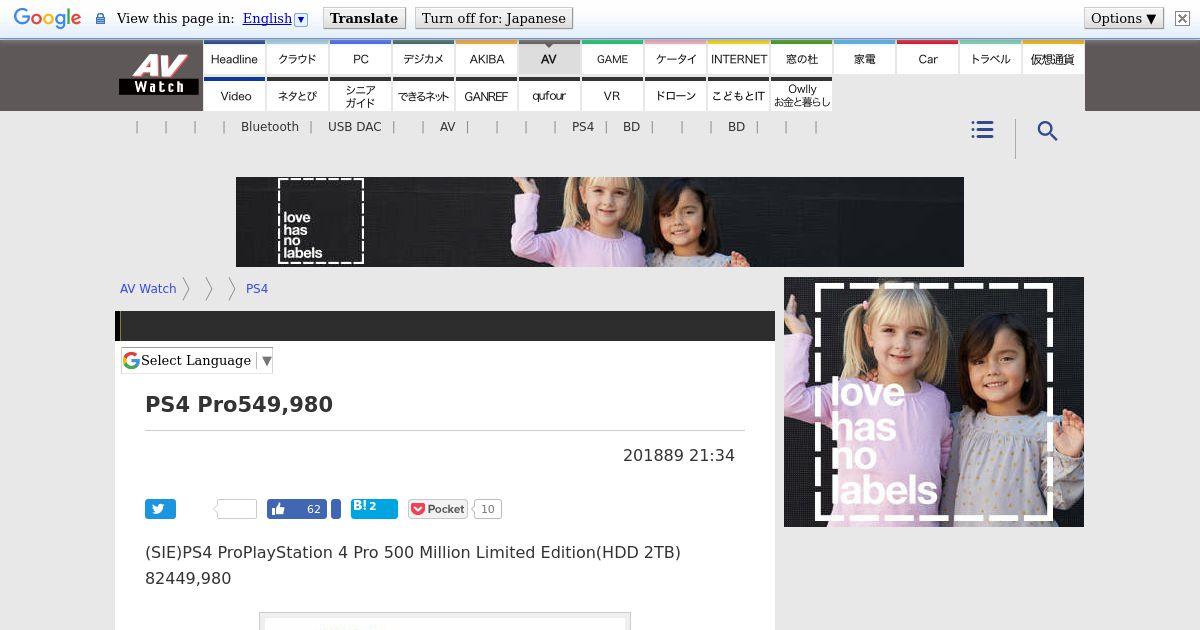Click the AV link in category subnav
Viewport: 1200px width, 630px height.
(447, 127)
